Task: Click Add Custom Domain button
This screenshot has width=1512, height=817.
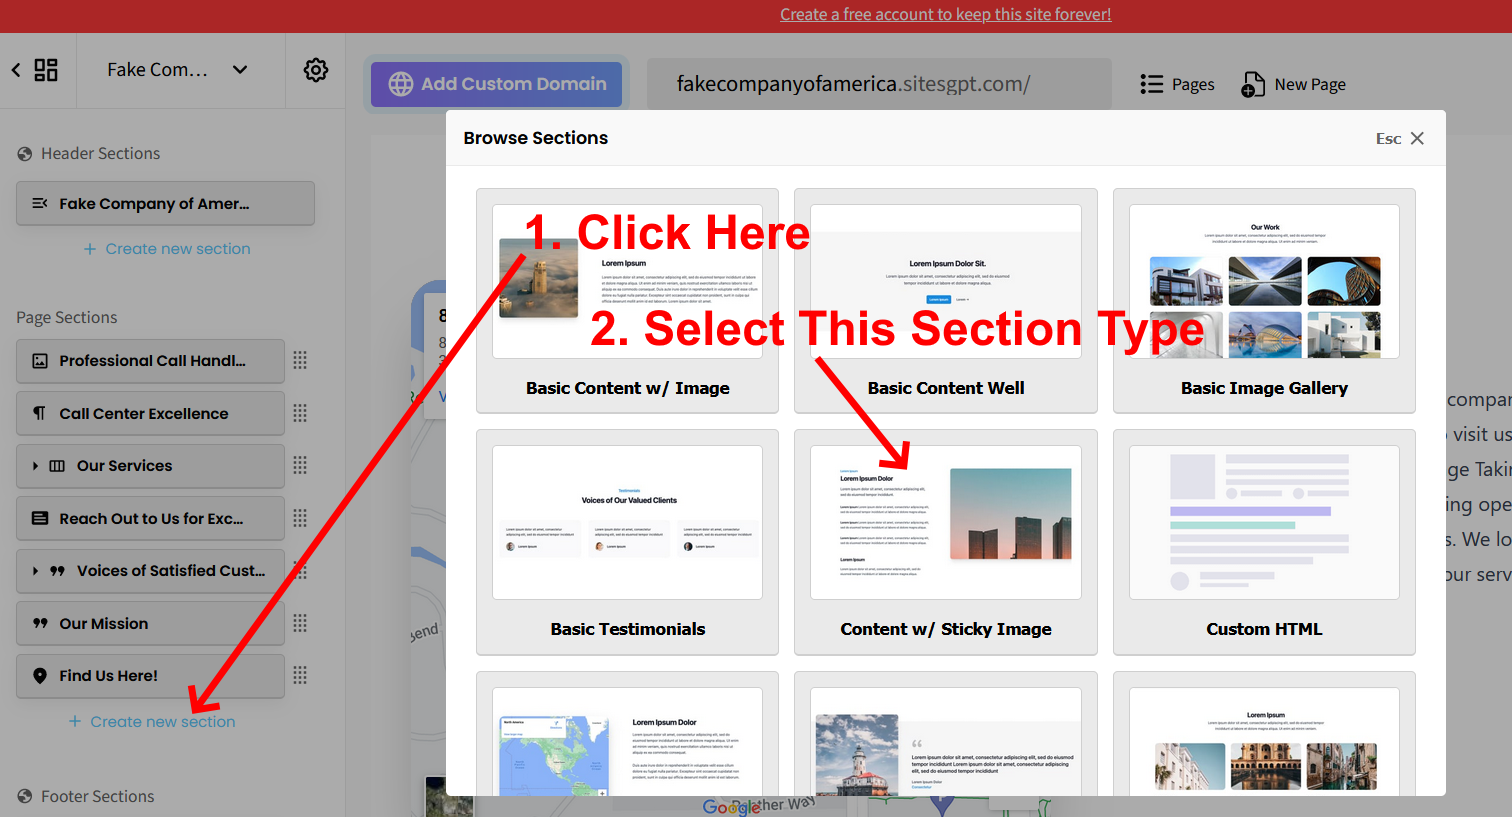Action: click(496, 85)
